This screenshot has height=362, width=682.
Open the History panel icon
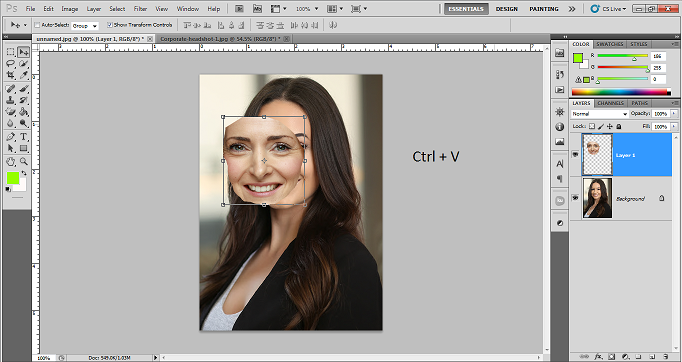pos(560,75)
